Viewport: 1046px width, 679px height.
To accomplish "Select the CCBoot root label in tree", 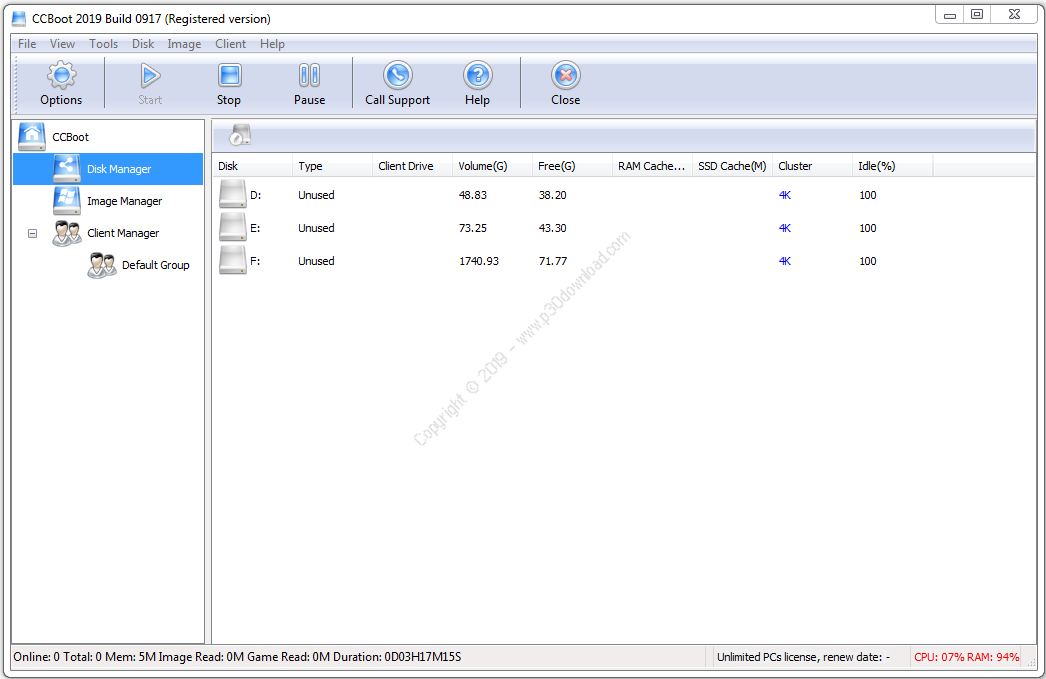I will (70, 137).
